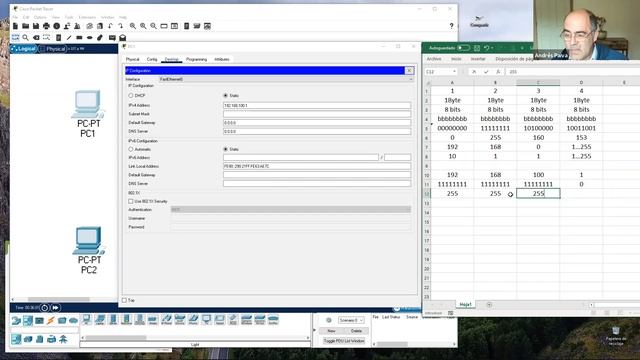Click the Add Complex PDU open envelope icon

coord(122,38)
